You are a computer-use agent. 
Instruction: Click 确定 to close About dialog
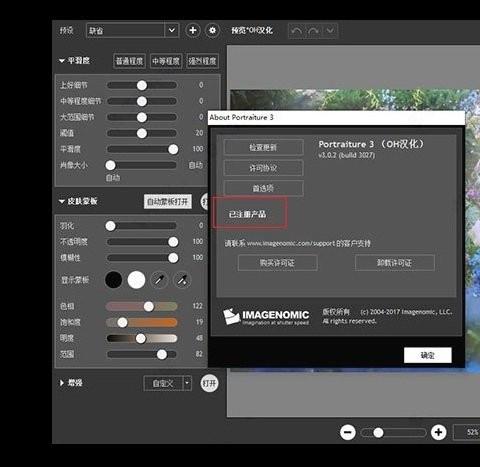(428, 355)
